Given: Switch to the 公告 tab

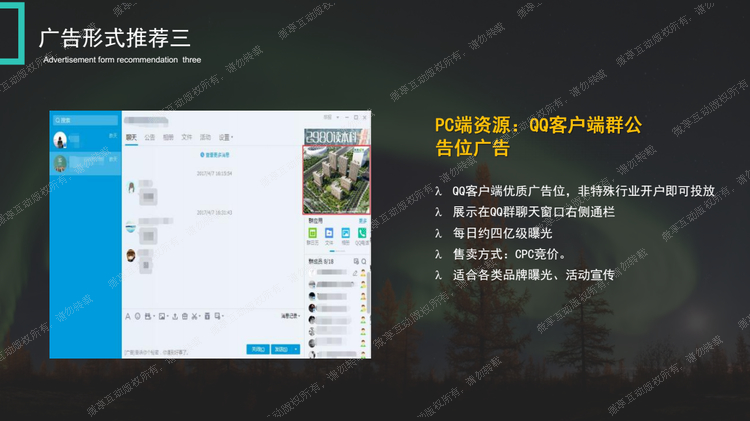Looking at the screenshot, I should coord(150,137).
